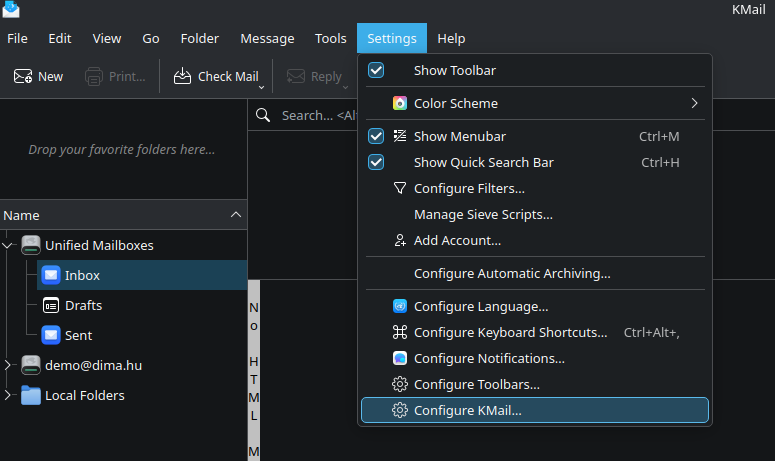Click the KMail app icon in title bar

(x=11, y=9)
